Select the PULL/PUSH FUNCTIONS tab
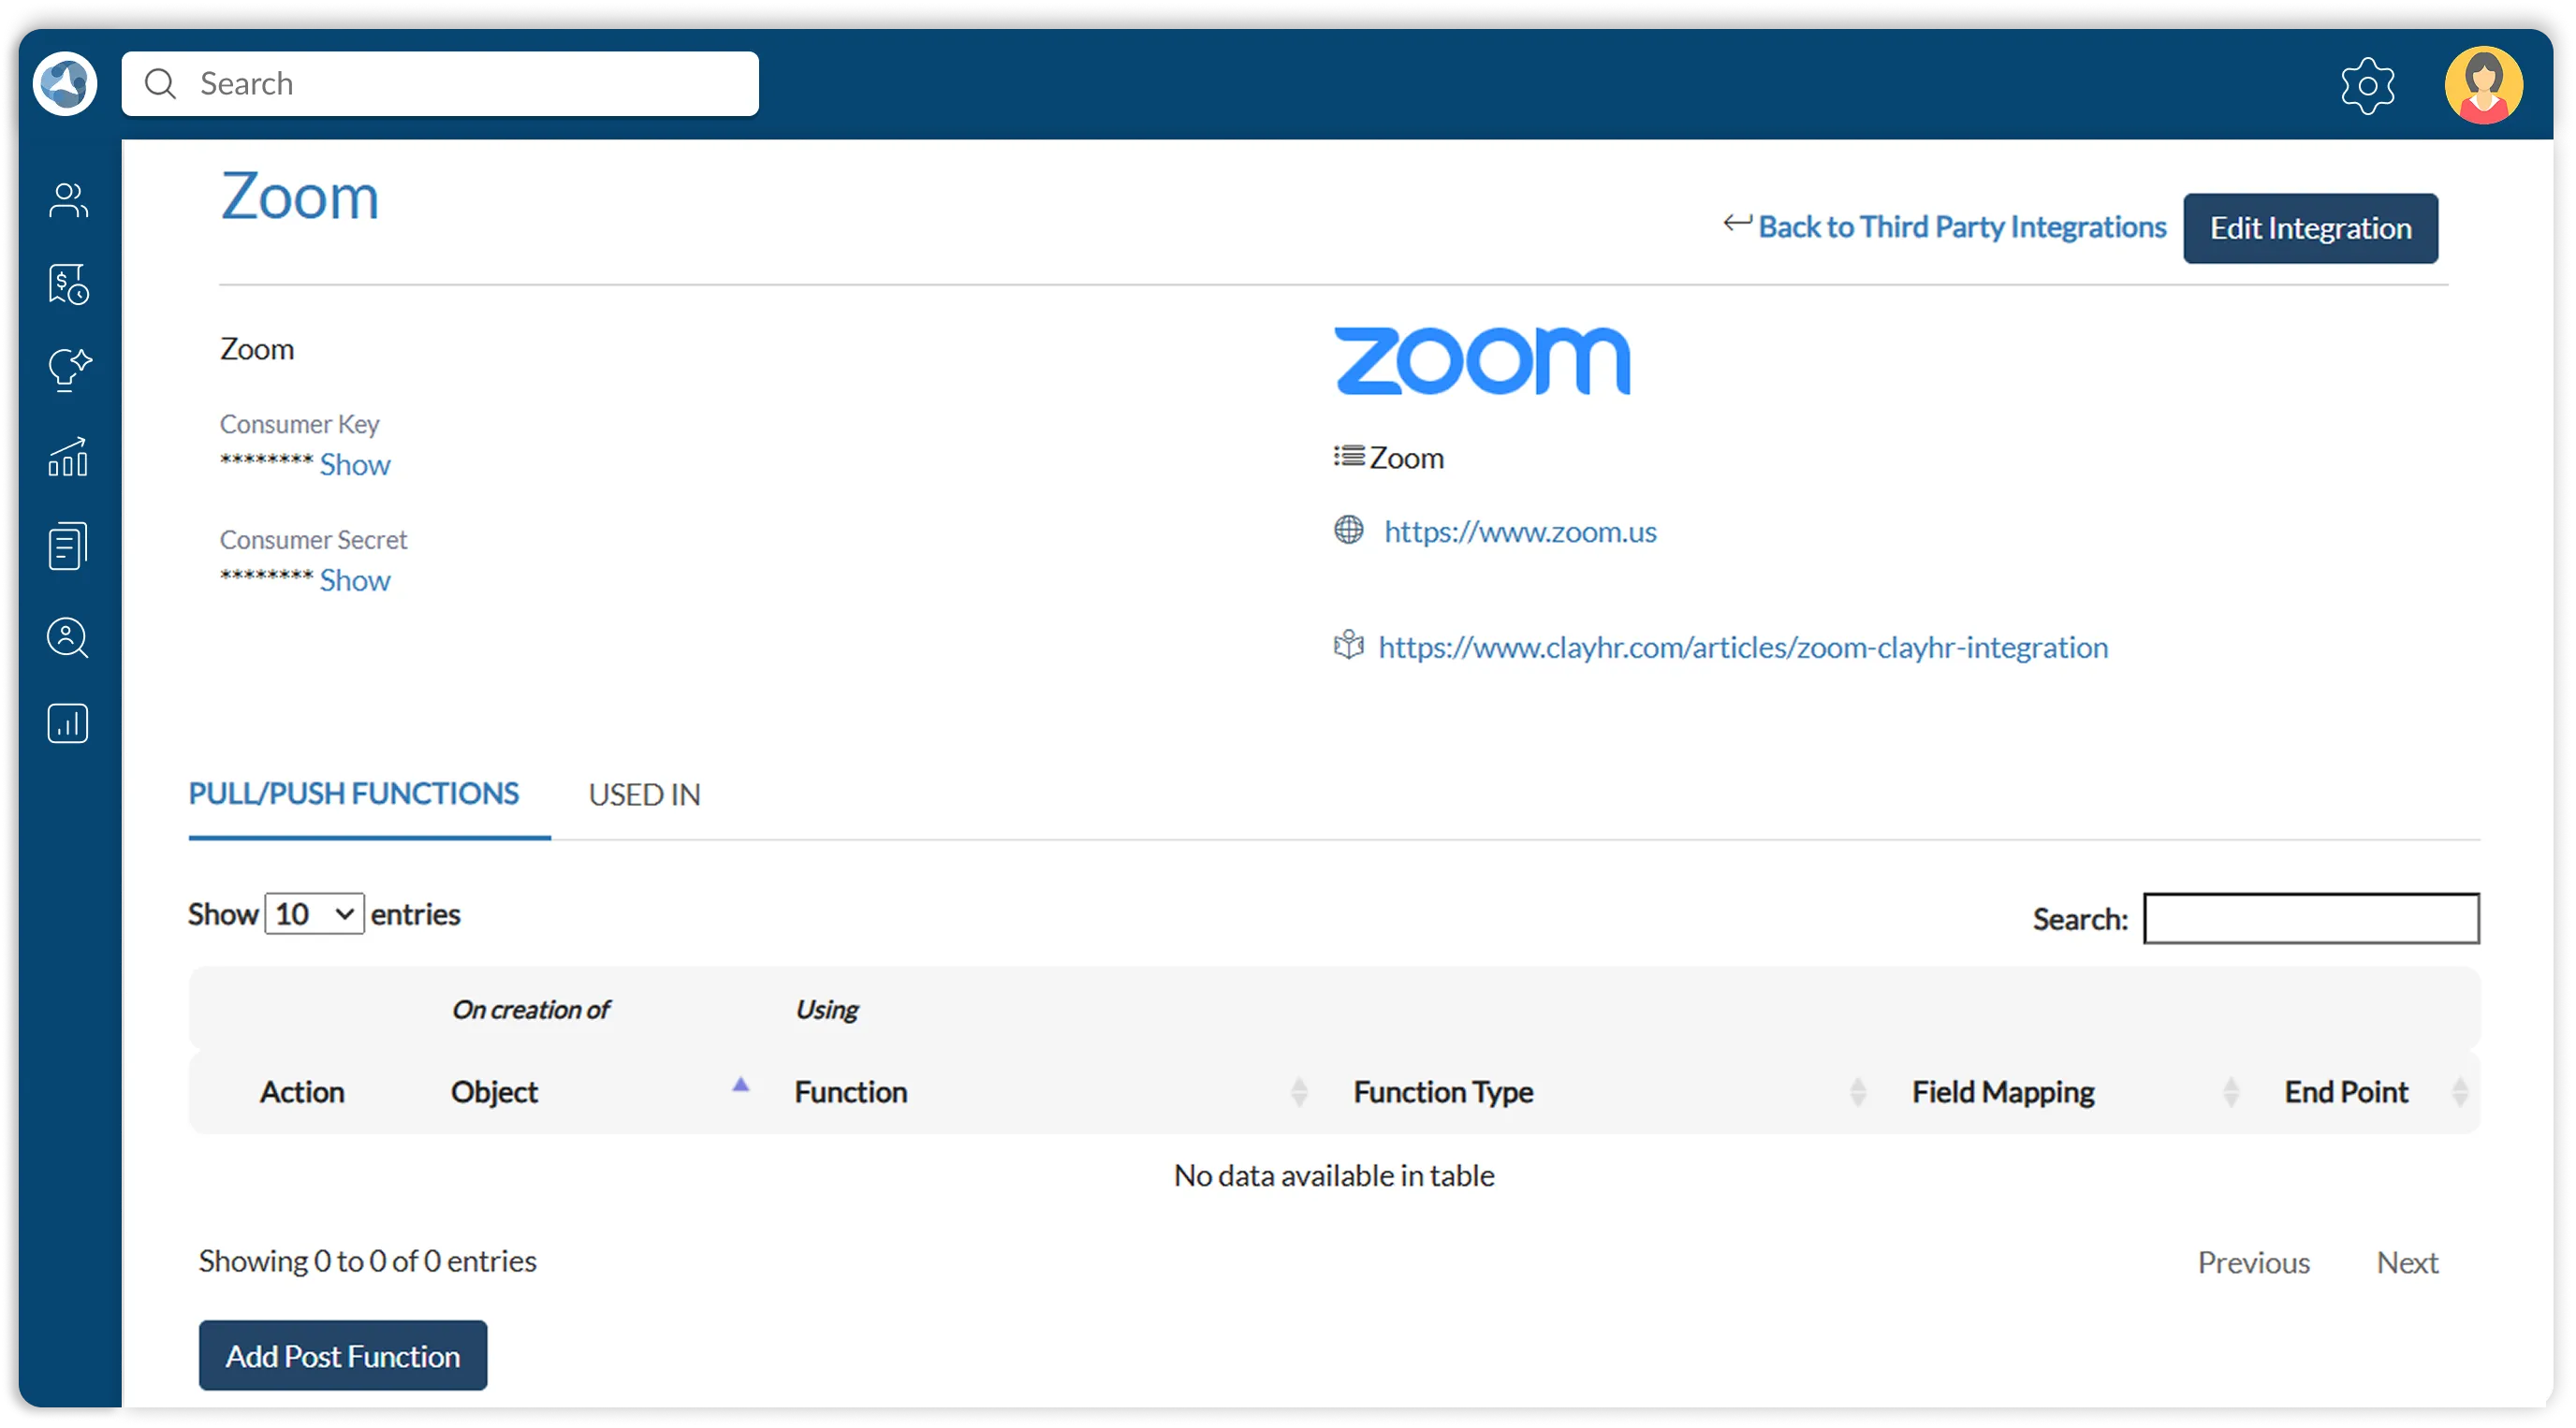 pyautogui.click(x=354, y=794)
